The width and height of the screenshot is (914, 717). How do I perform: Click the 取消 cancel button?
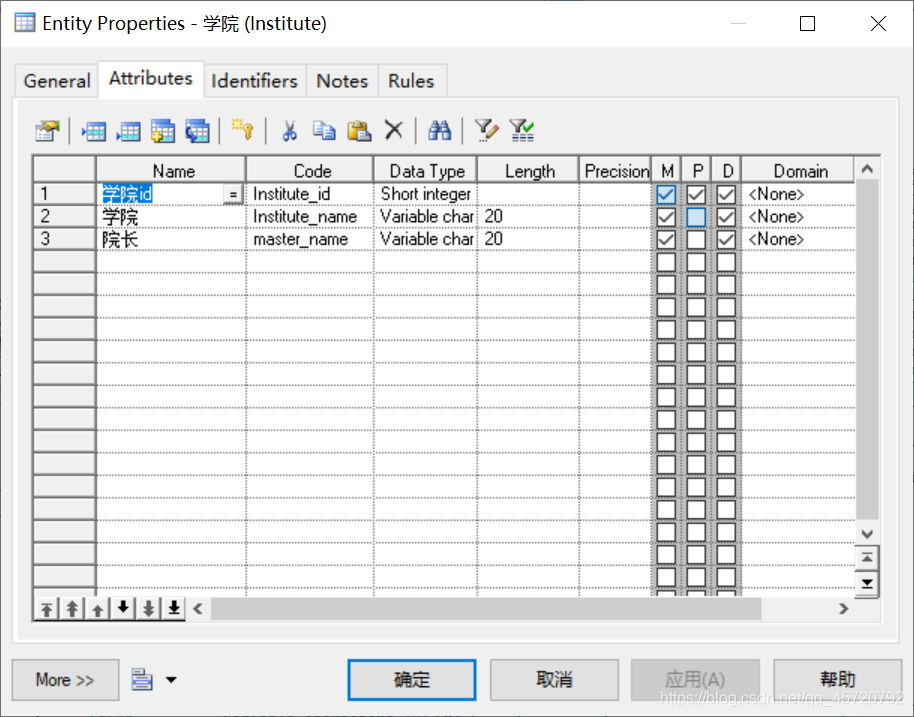[x=554, y=680]
